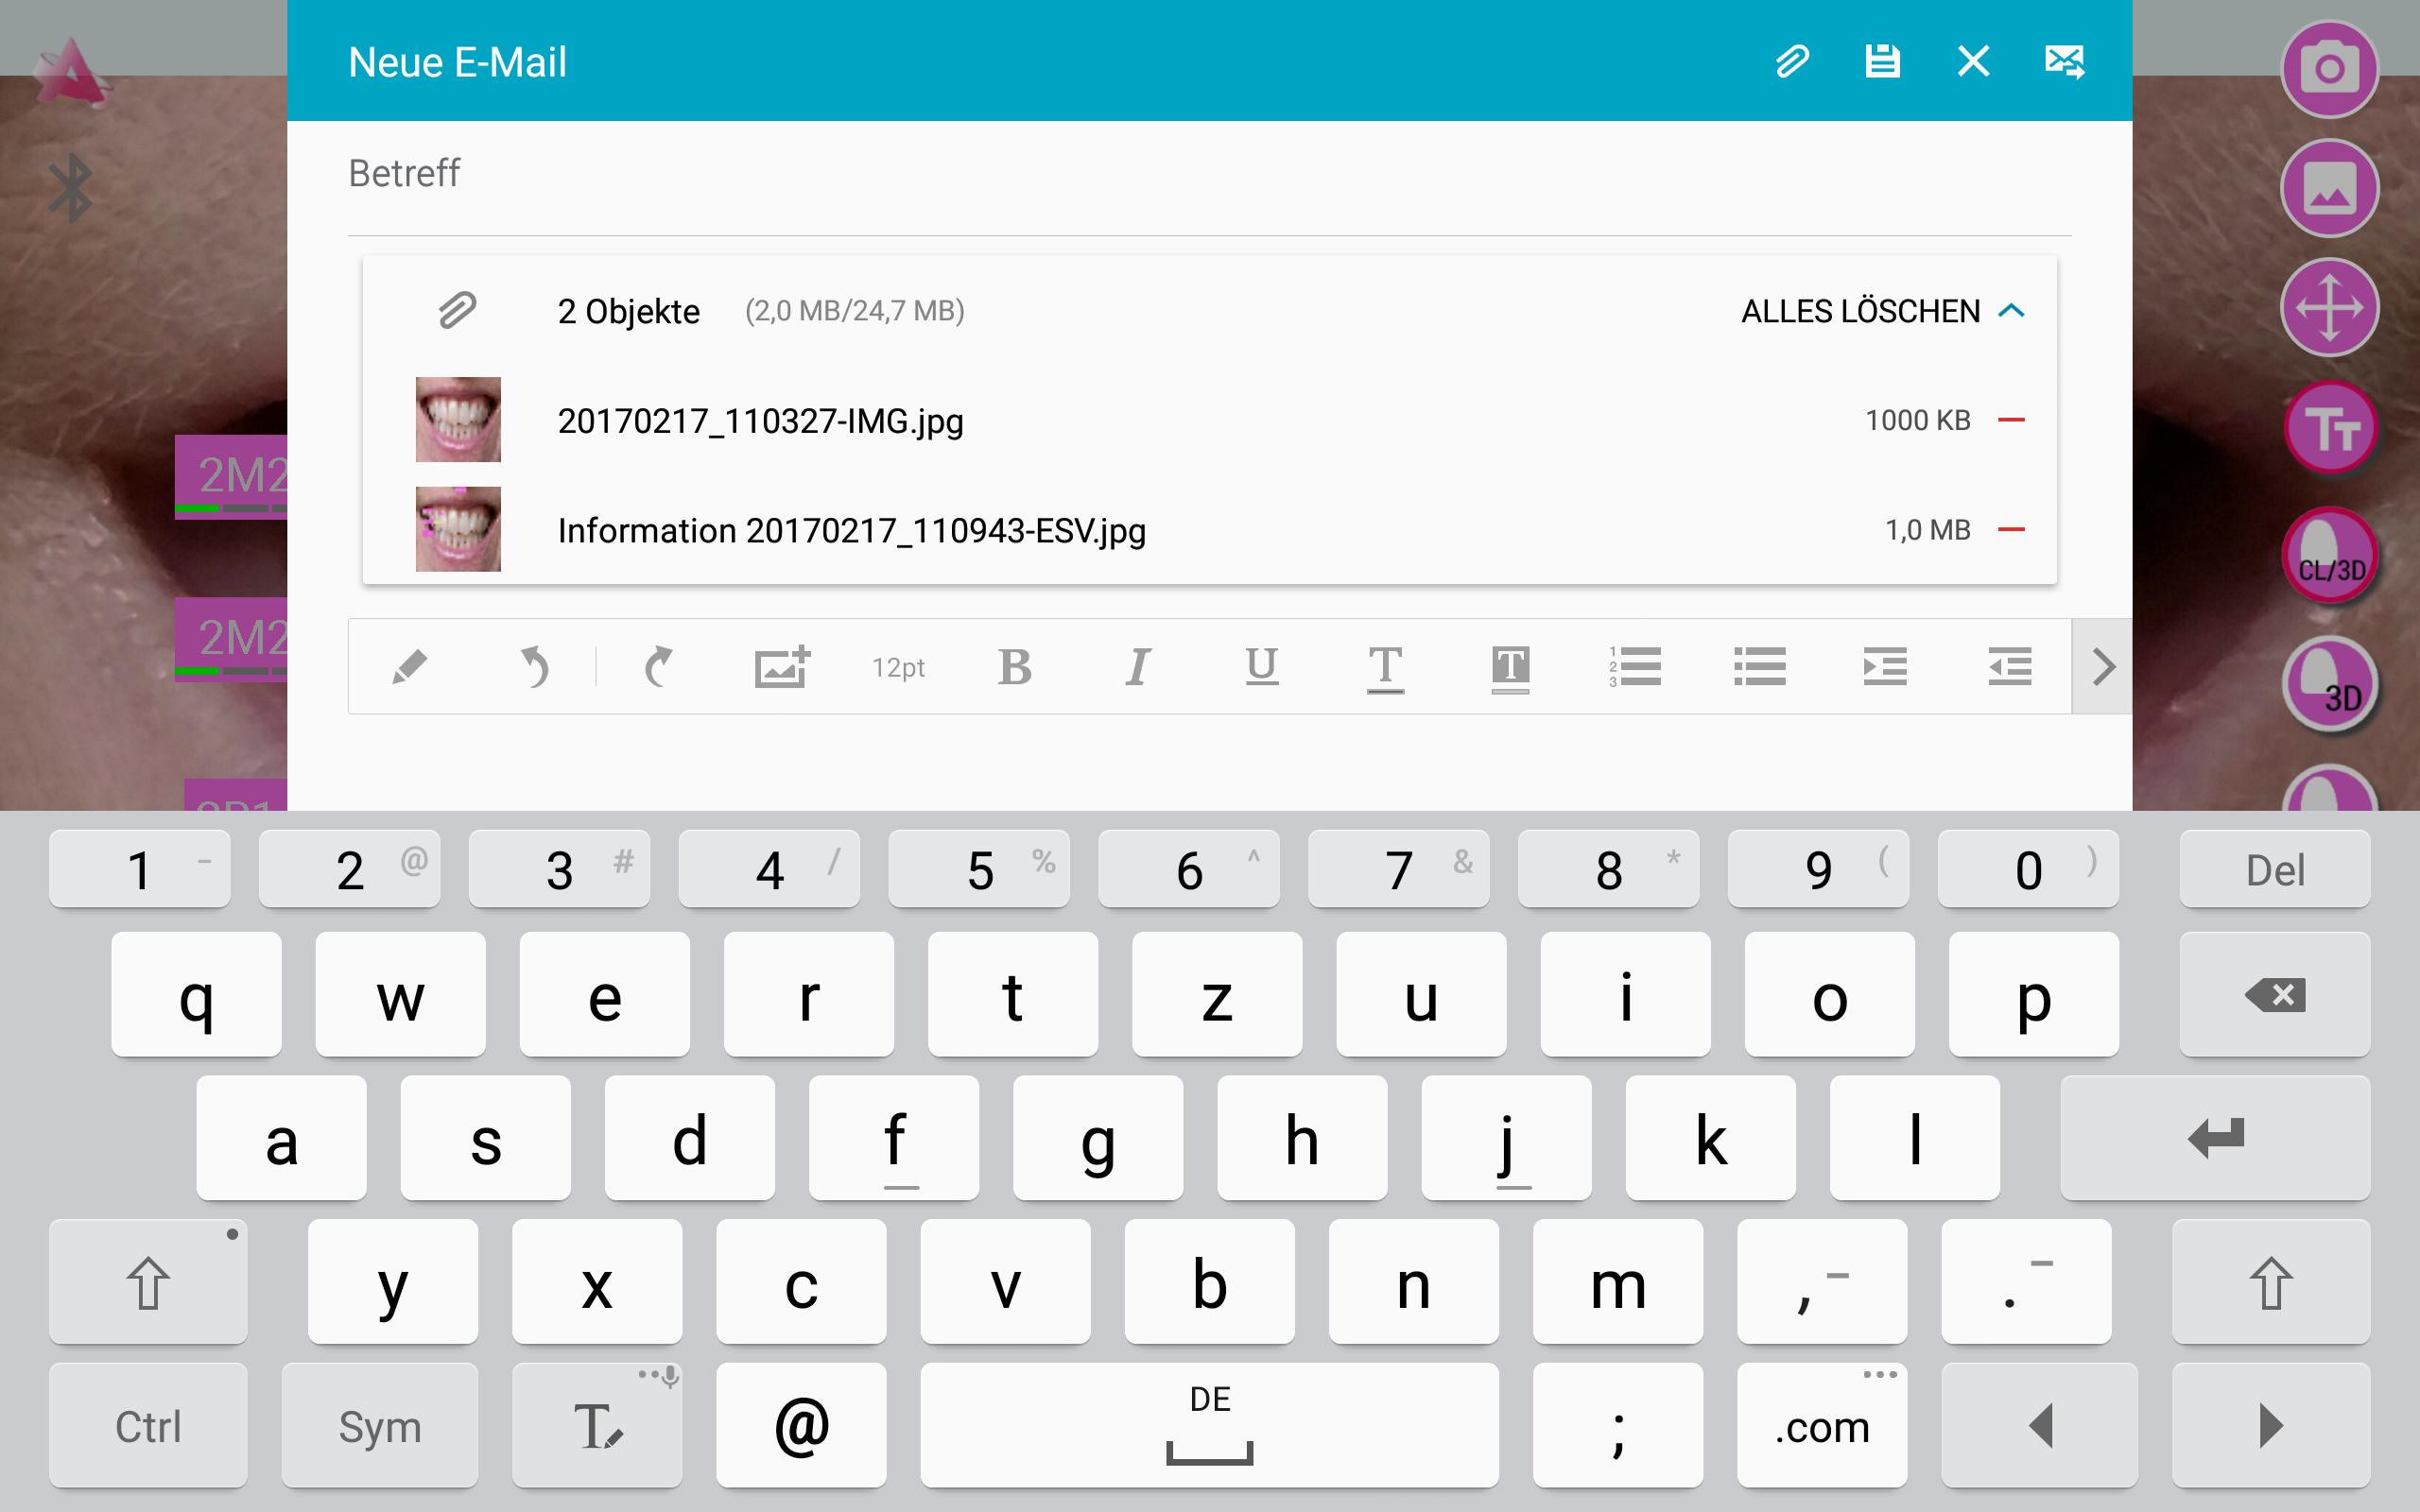
Task: Click the attach file paperclip icon in header
Action: (x=1791, y=62)
